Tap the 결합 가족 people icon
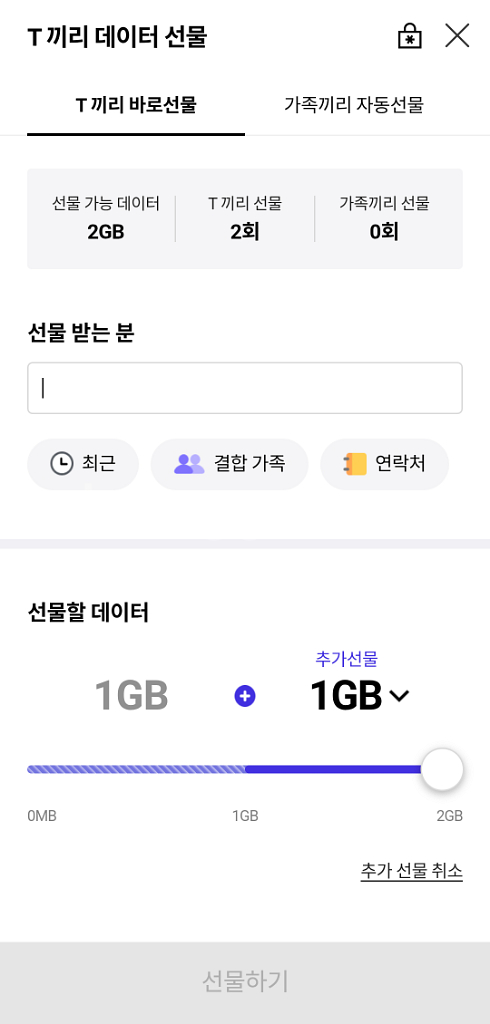Image resolution: width=490 pixels, height=1024 pixels. pos(189,464)
